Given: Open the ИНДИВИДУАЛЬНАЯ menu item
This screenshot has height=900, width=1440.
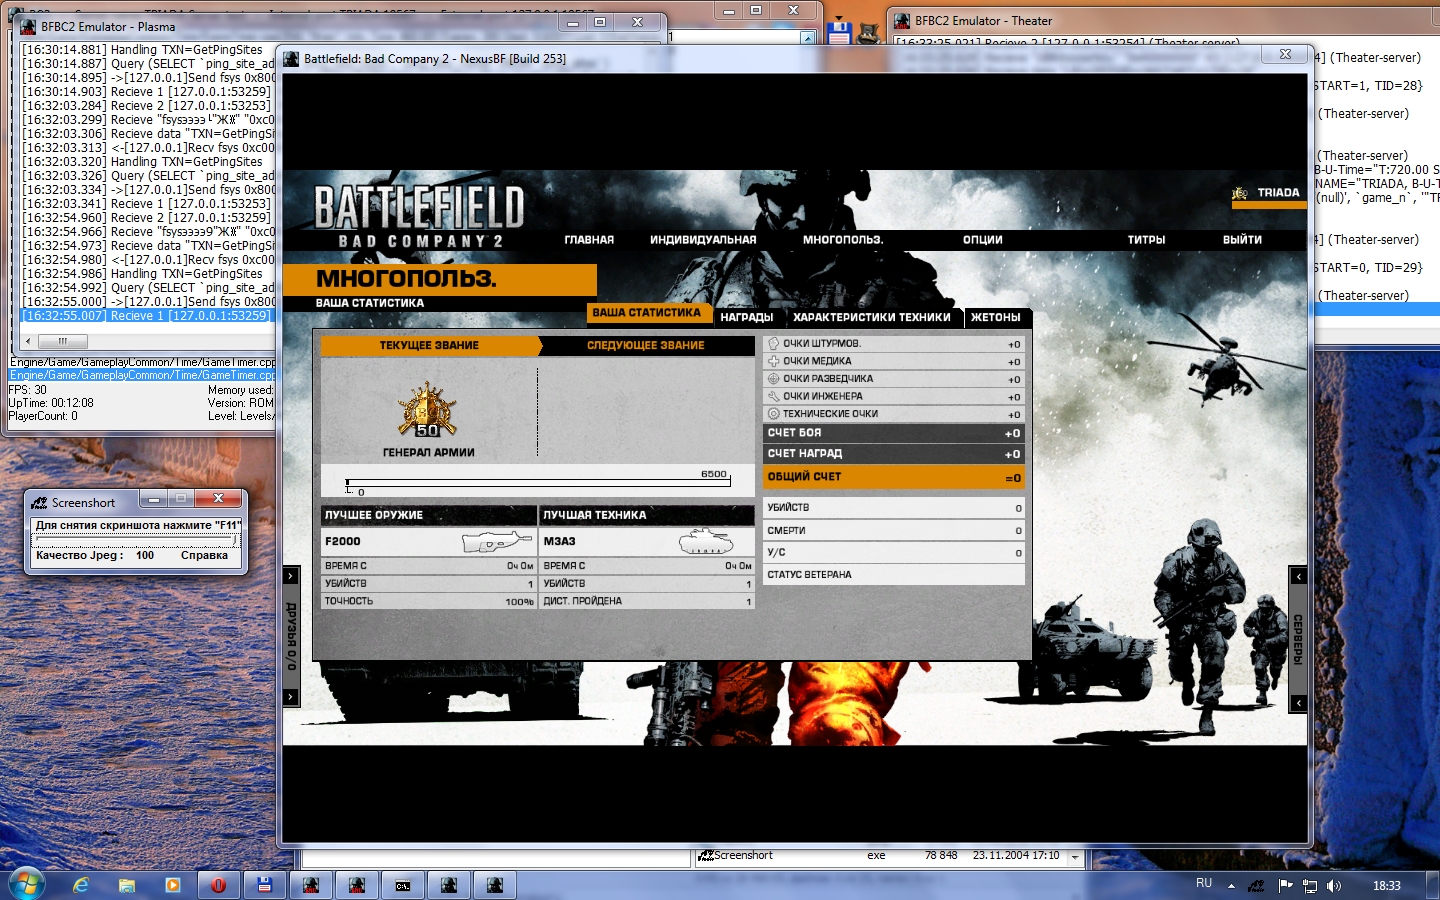Looking at the screenshot, I should (x=703, y=240).
